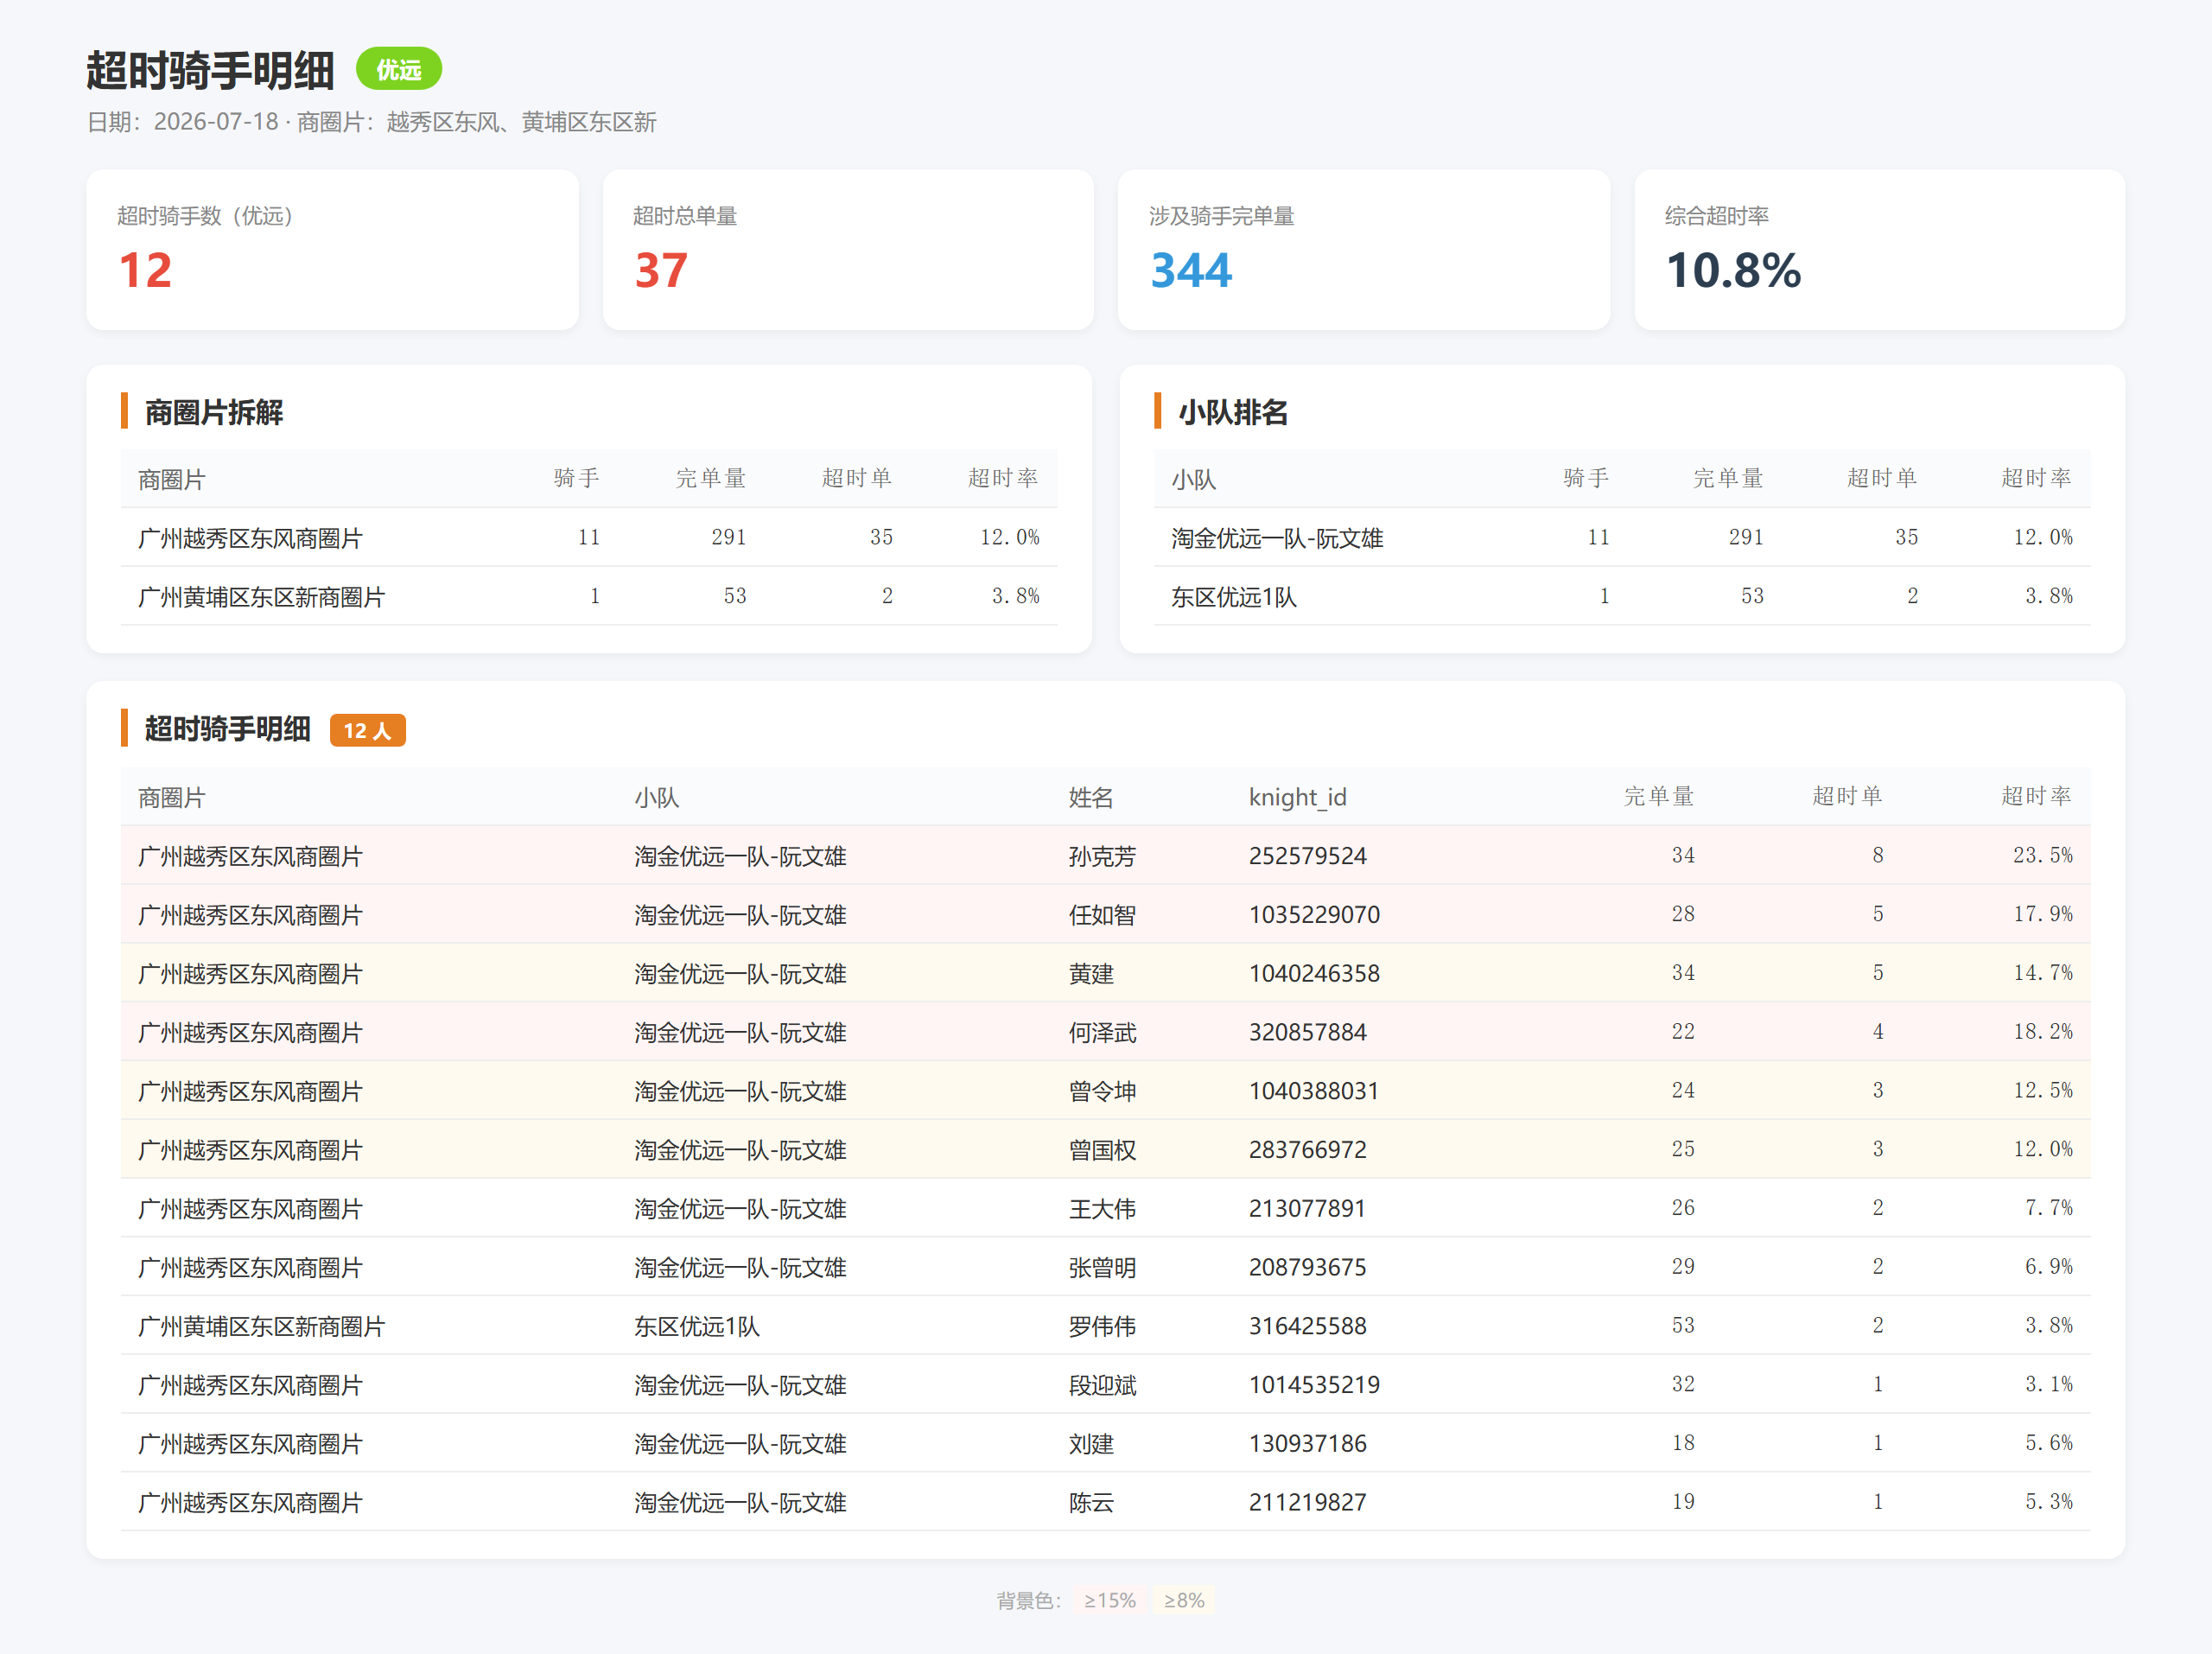
Task: Select the ≥8% legend swatch
Action: click(1184, 1600)
